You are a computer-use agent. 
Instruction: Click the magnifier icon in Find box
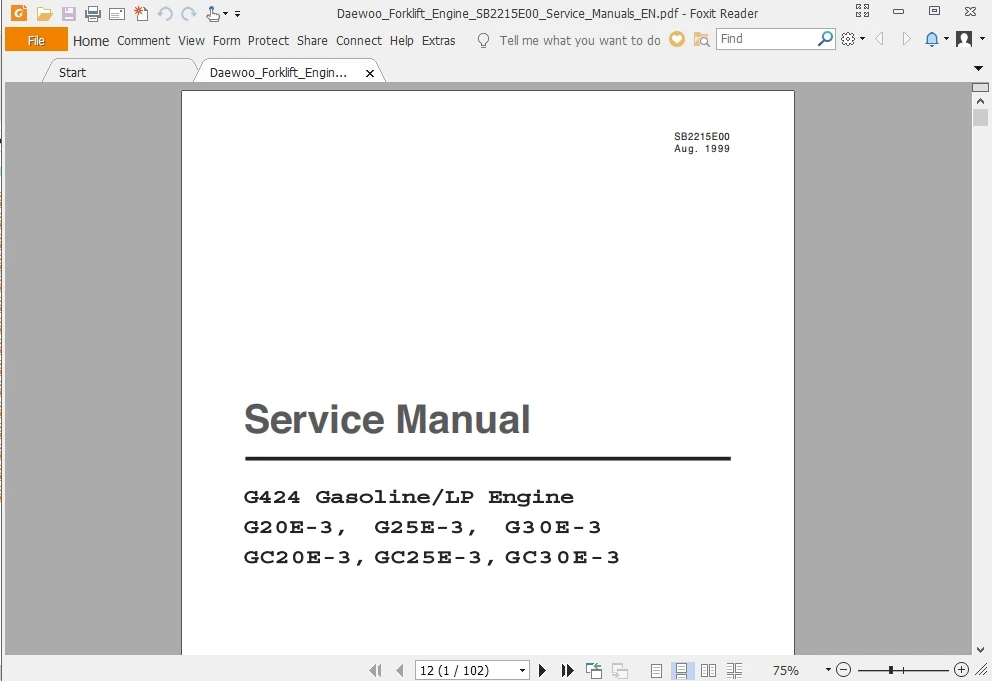click(x=825, y=39)
